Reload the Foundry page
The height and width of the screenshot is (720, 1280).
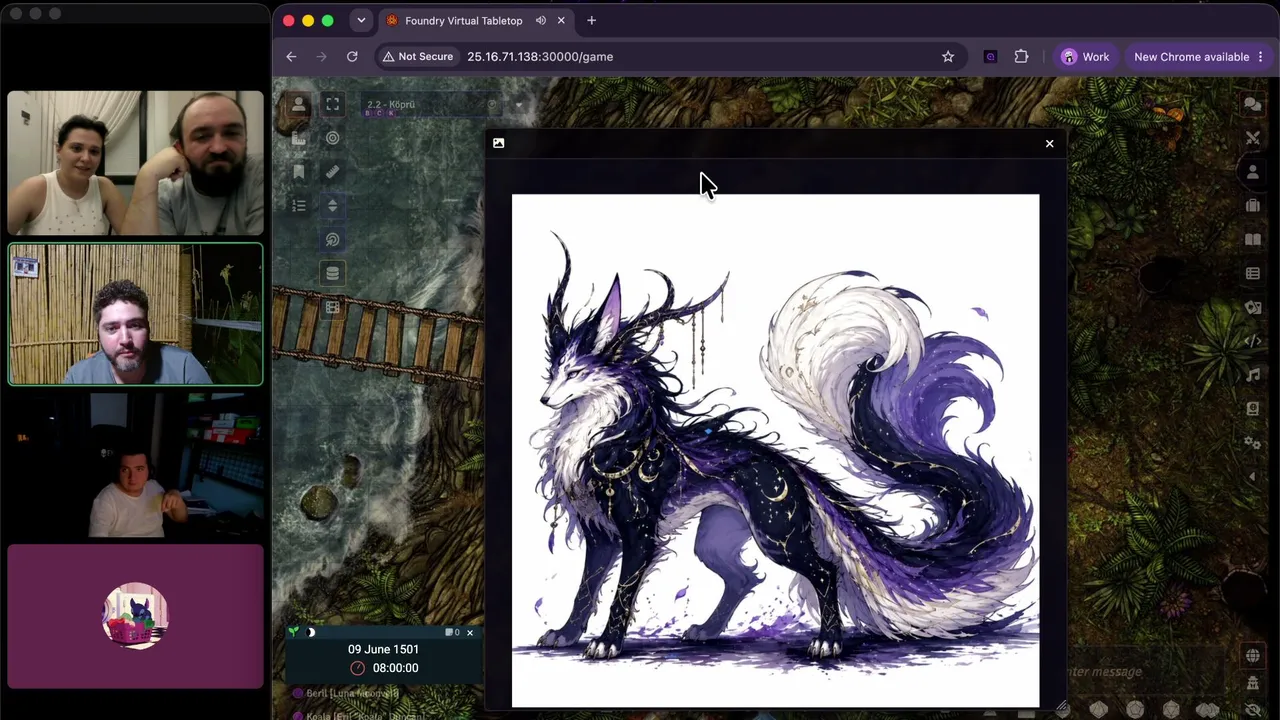click(x=352, y=57)
